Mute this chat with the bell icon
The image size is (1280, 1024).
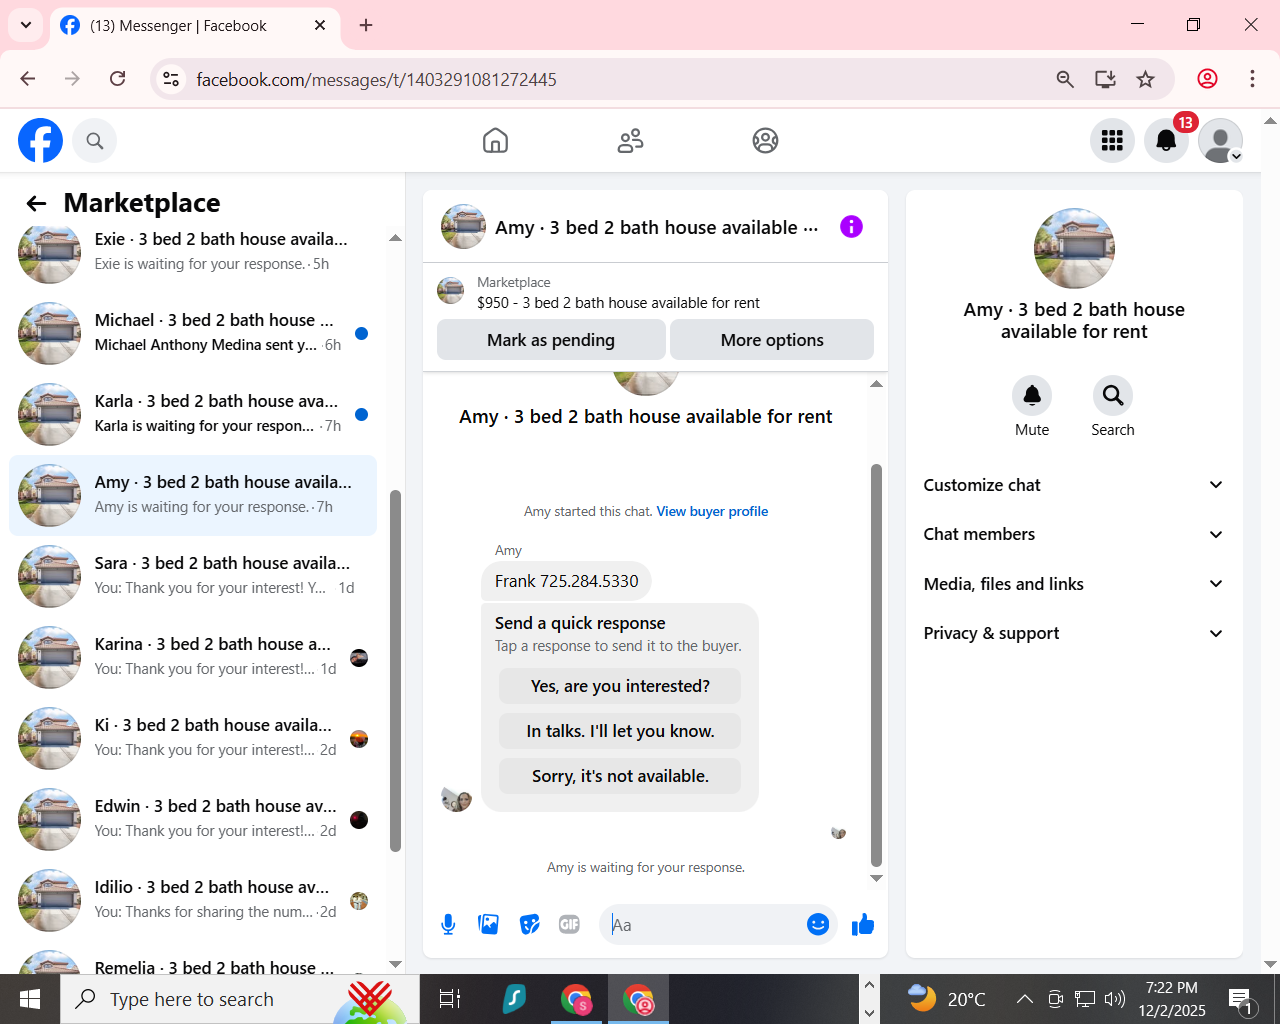tap(1032, 396)
